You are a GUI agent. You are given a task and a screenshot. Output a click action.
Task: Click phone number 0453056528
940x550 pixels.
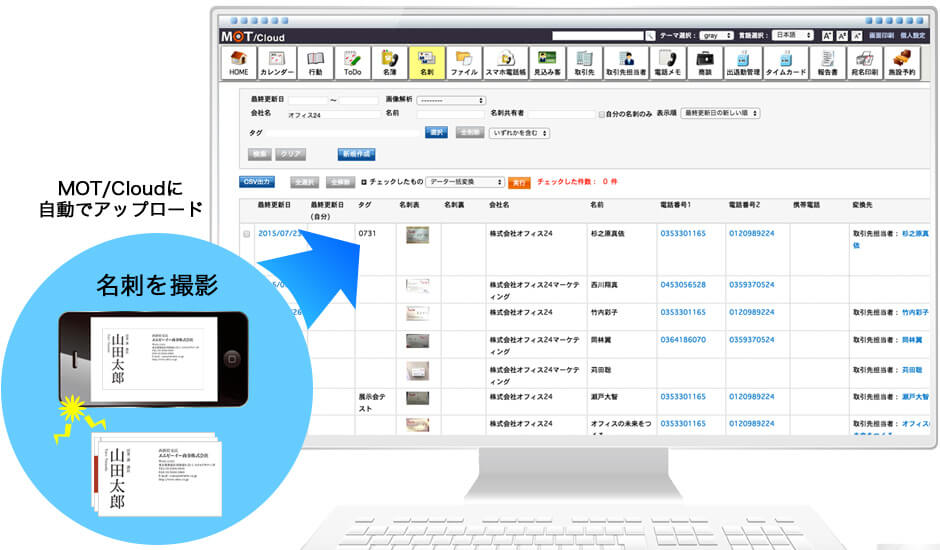683,285
